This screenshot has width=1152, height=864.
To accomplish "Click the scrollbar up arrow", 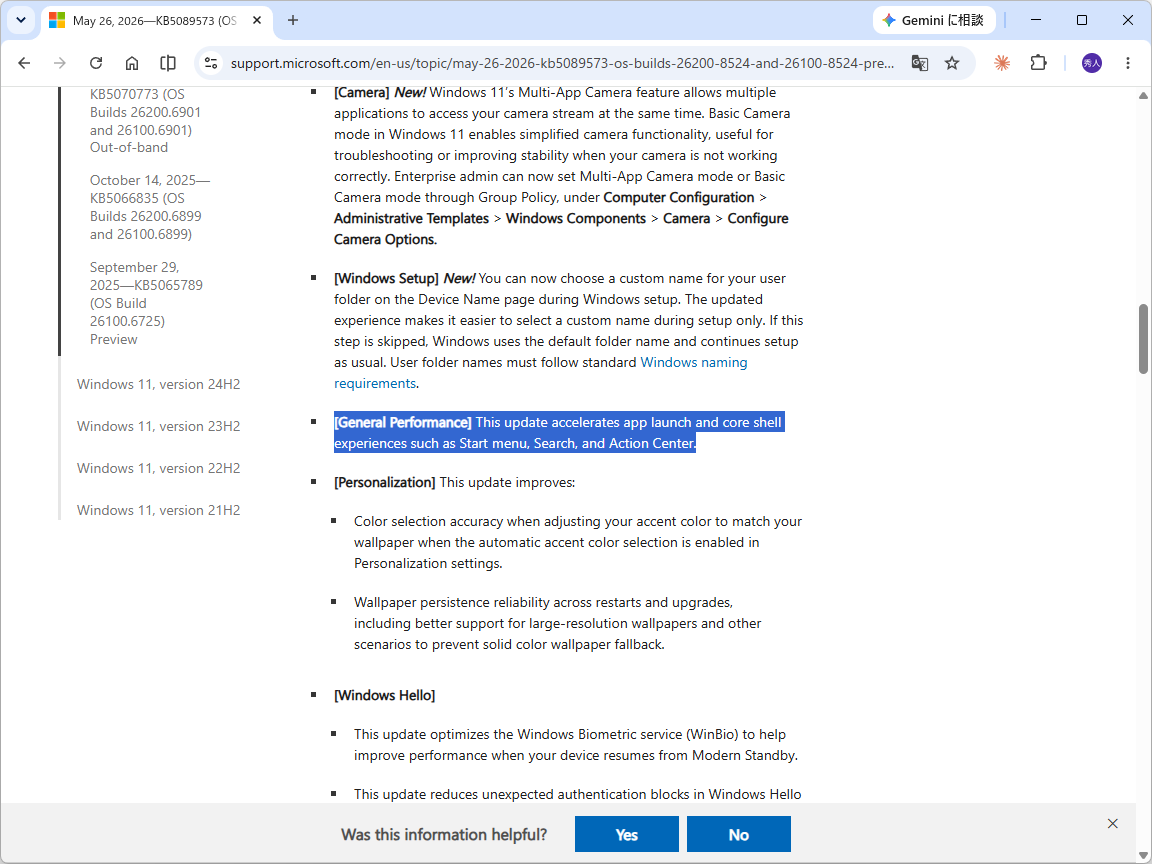I will pos(1143,96).
